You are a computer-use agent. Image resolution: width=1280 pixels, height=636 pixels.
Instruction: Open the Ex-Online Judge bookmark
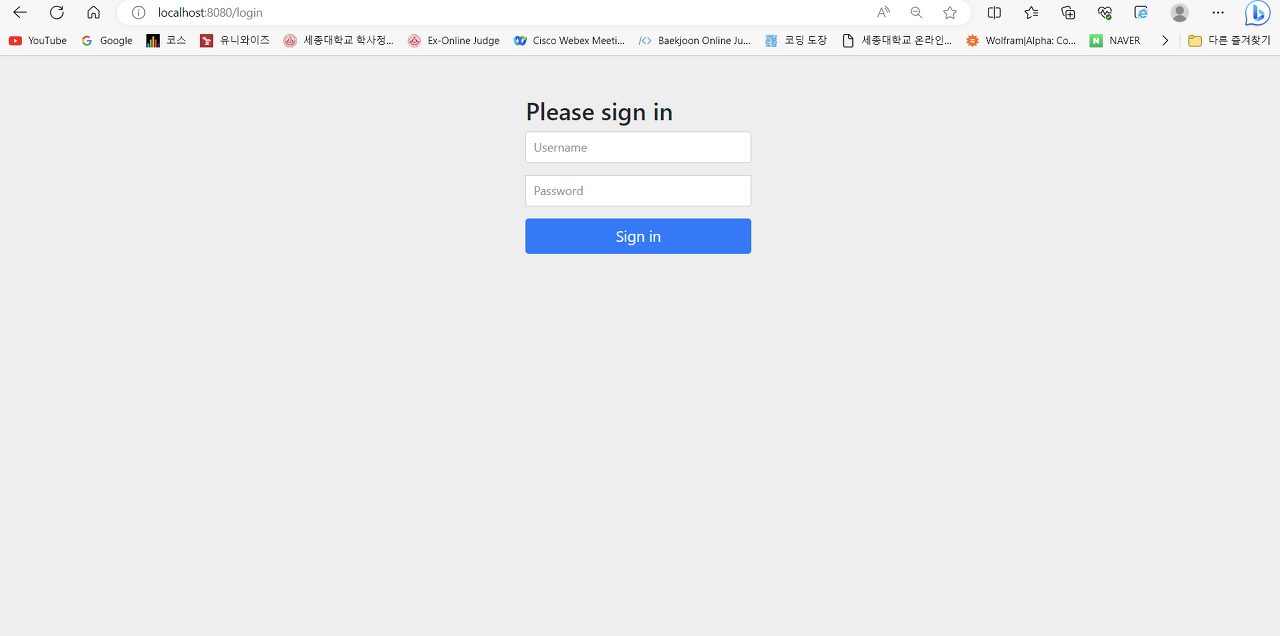coord(453,41)
